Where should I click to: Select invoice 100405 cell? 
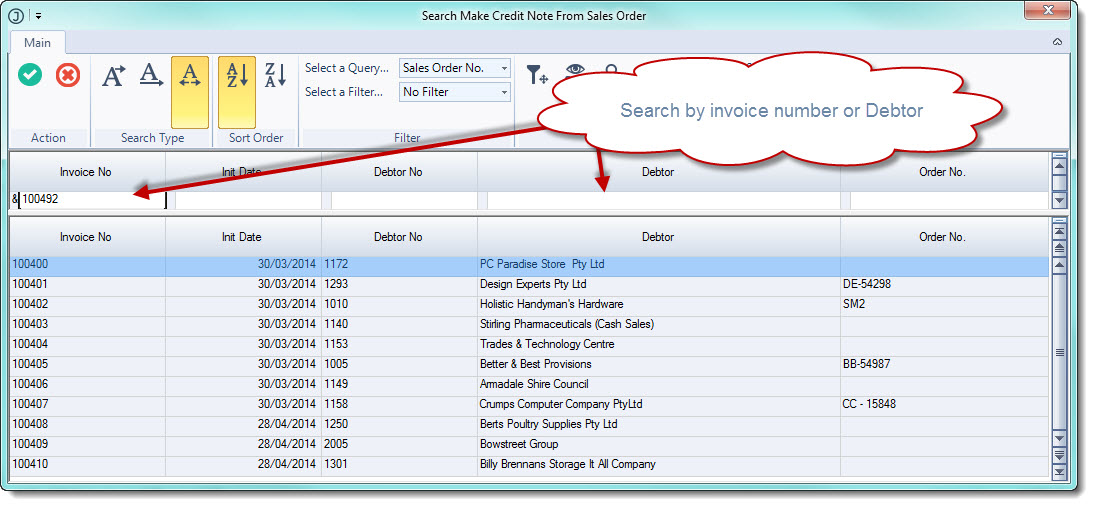87,364
